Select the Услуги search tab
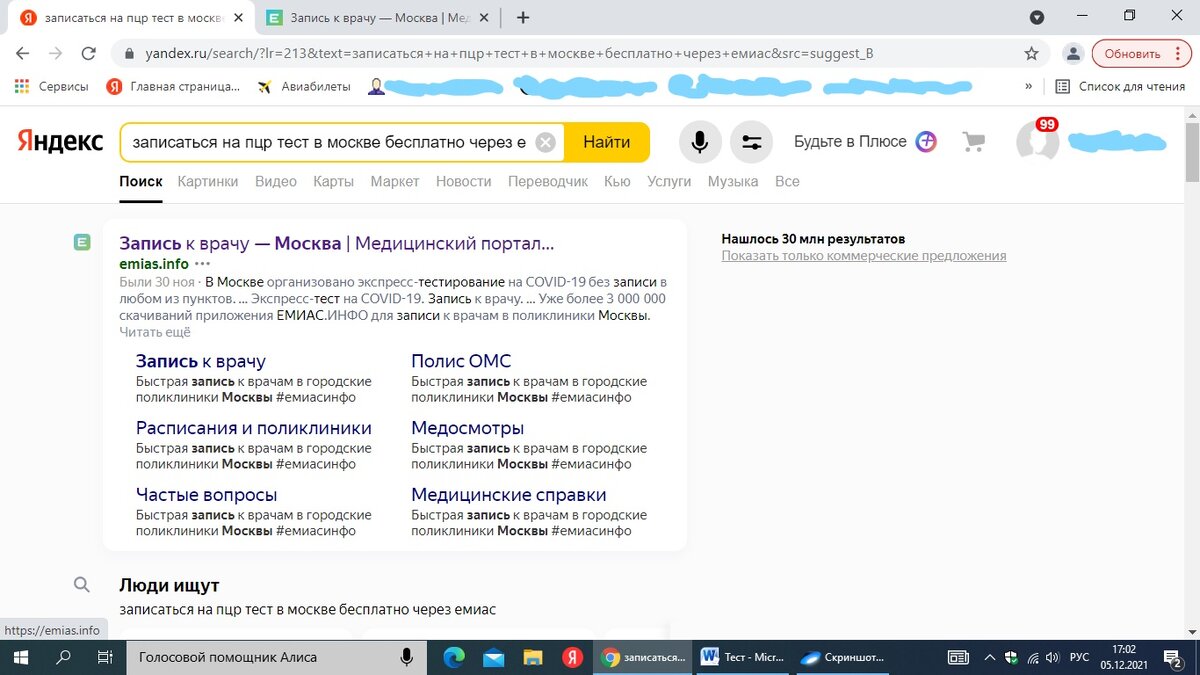 point(669,181)
